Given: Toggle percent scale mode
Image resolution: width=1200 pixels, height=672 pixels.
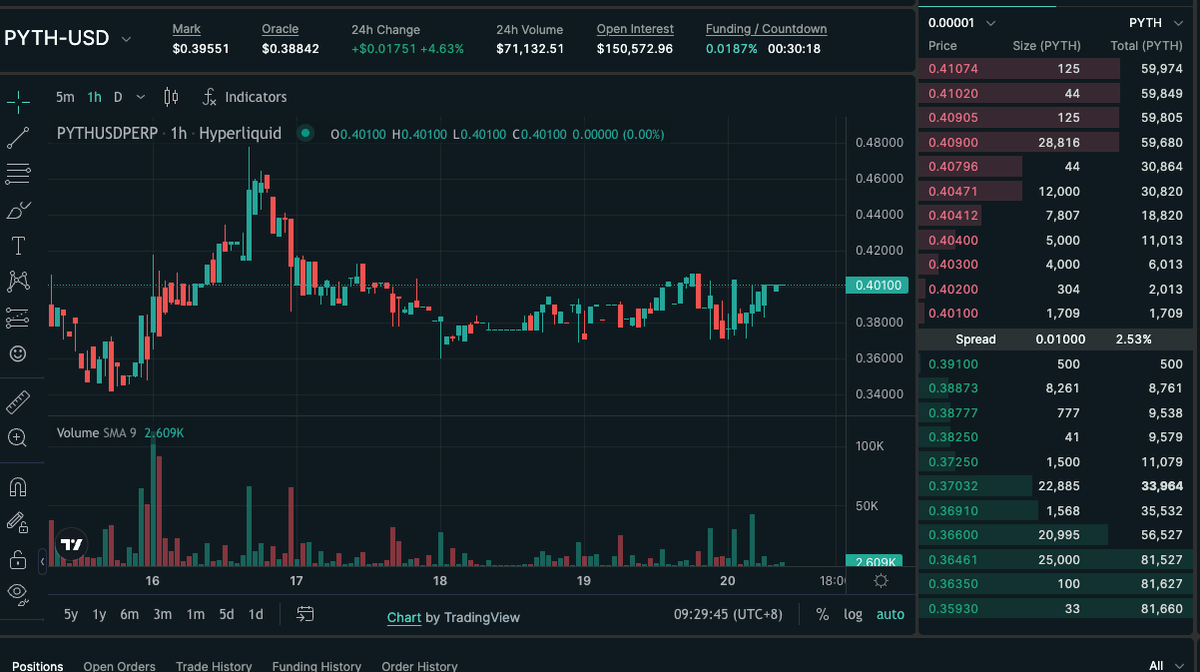Looking at the screenshot, I should pyautogui.click(x=822, y=615).
